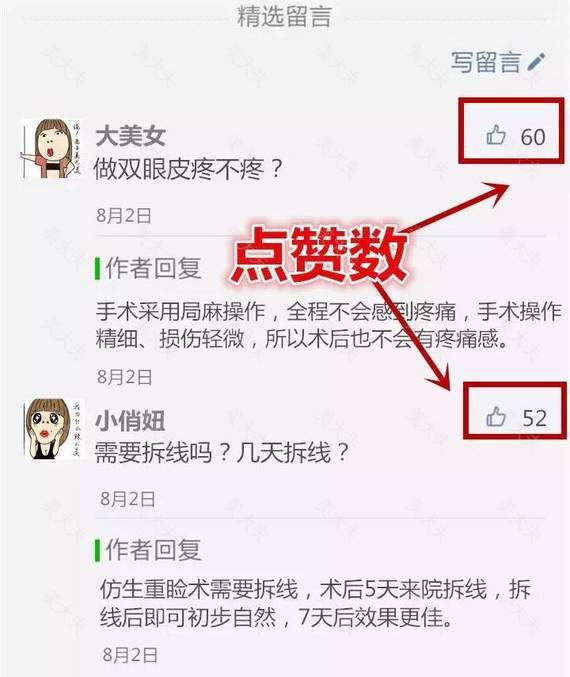The width and height of the screenshot is (570, 677).
Task: Like 大美女's comment with thumbs-up icon
Action: [496, 136]
